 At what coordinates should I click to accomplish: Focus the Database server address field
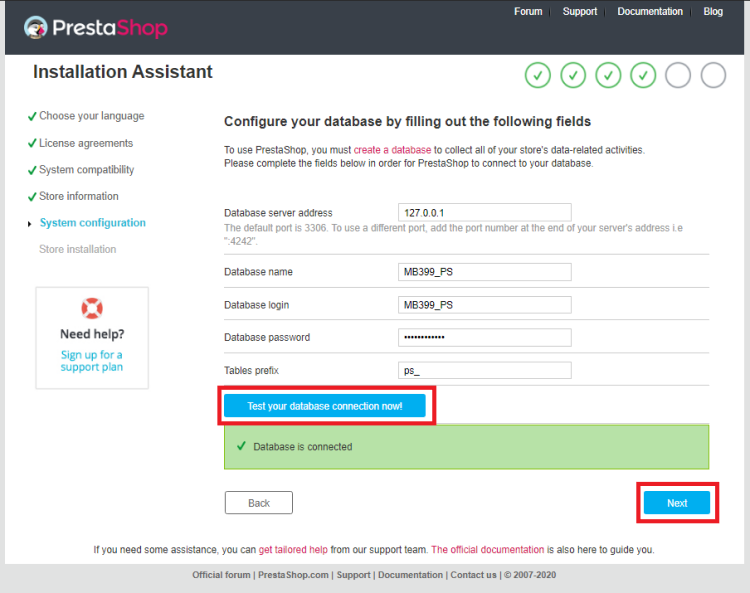coord(485,212)
